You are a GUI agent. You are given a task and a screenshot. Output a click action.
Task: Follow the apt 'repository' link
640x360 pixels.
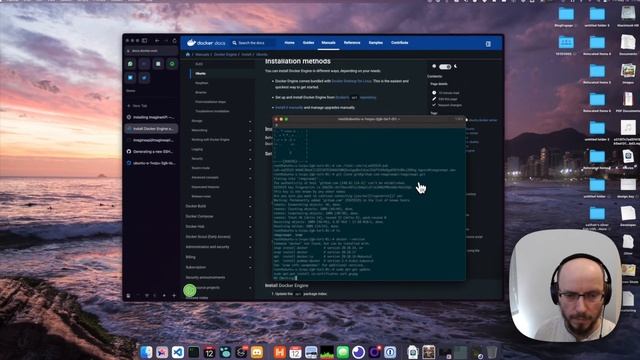(x=368, y=98)
